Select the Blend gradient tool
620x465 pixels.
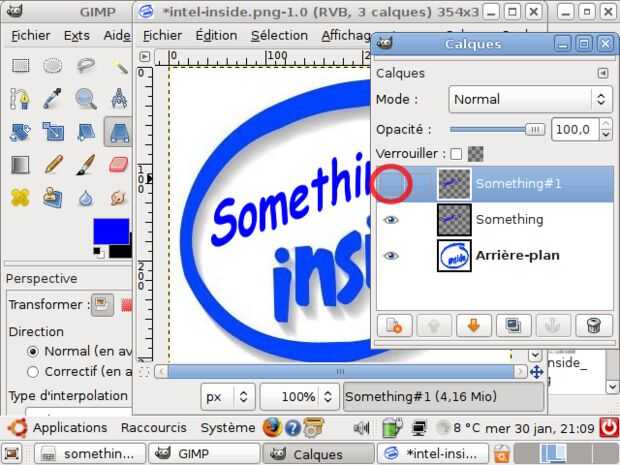pyautogui.click(x=20, y=165)
